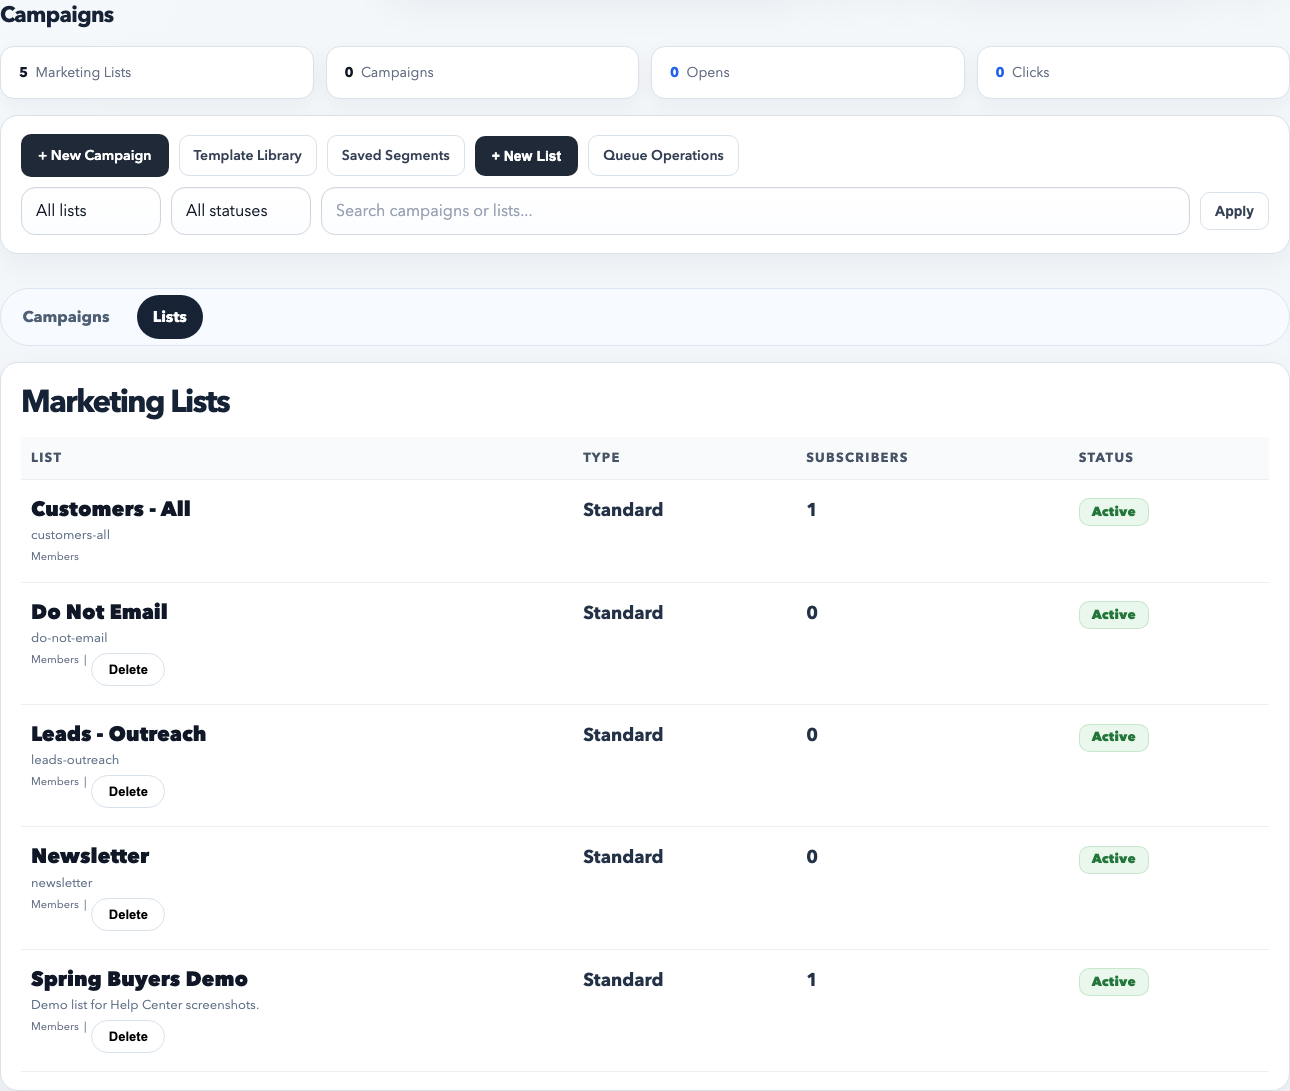Delete the Do Not Email list
Image resolution: width=1290 pixels, height=1091 pixels.
128,670
